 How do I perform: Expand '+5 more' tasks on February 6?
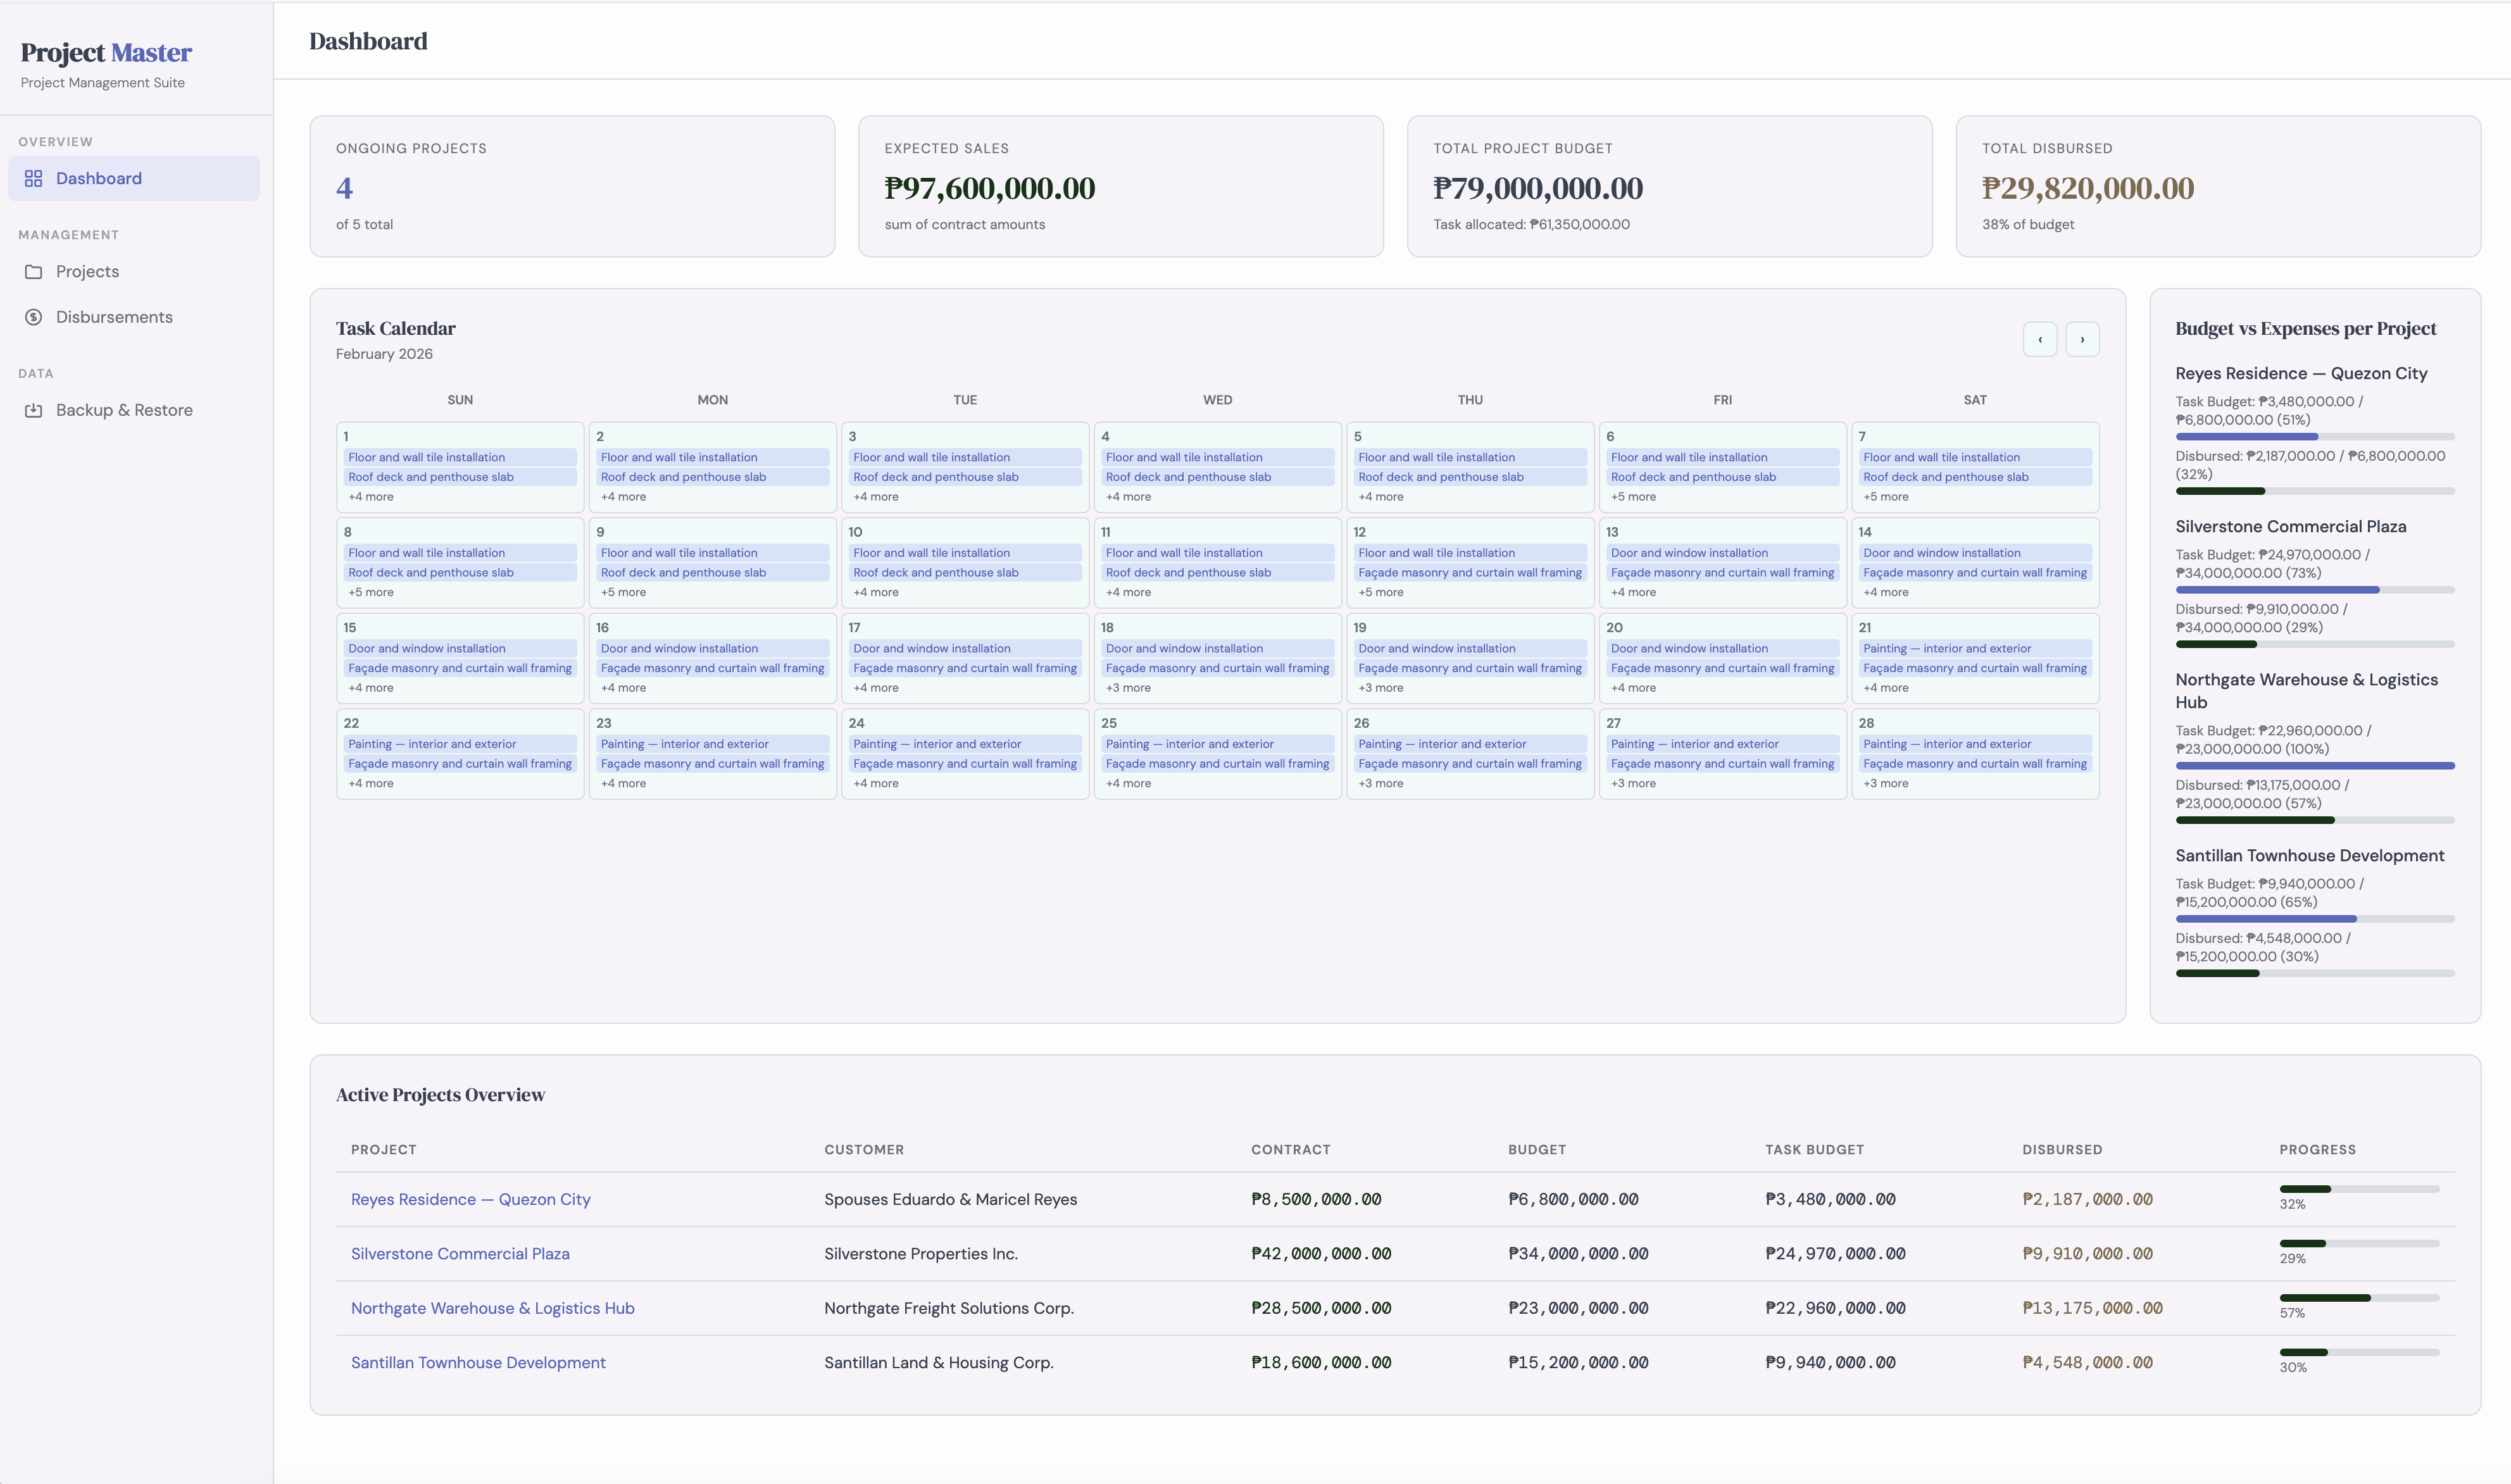pos(1633,497)
